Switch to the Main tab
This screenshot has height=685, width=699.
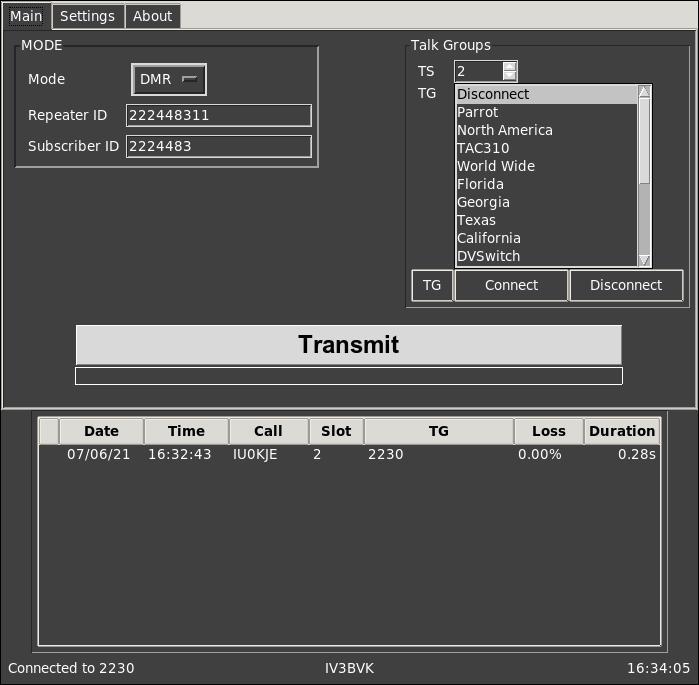tap(26, 16)
